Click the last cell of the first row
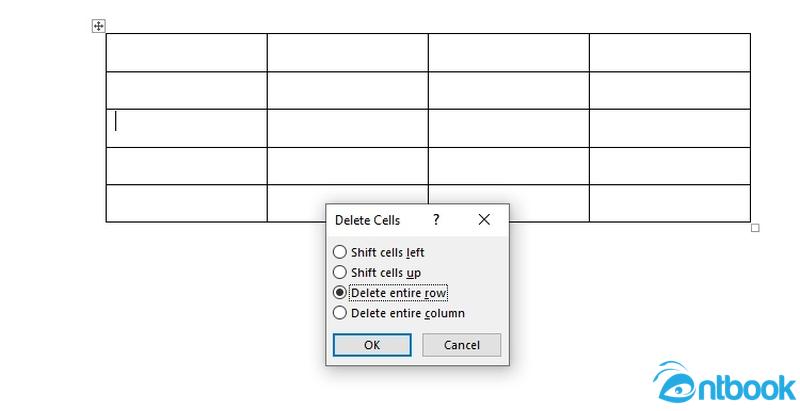The height and width of the screenshot is (411, 800). coord(670,53)
